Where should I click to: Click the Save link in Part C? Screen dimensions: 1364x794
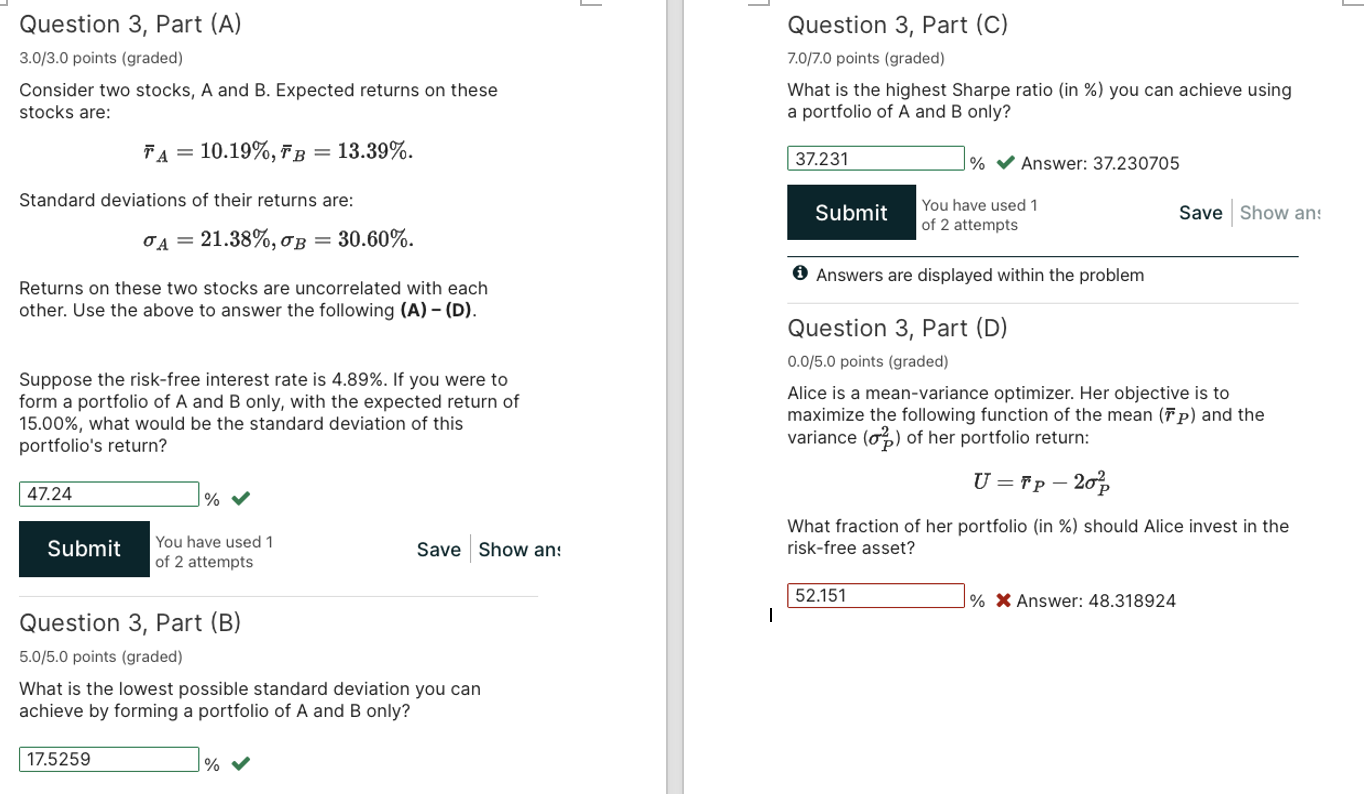(x=1201, y=212)
